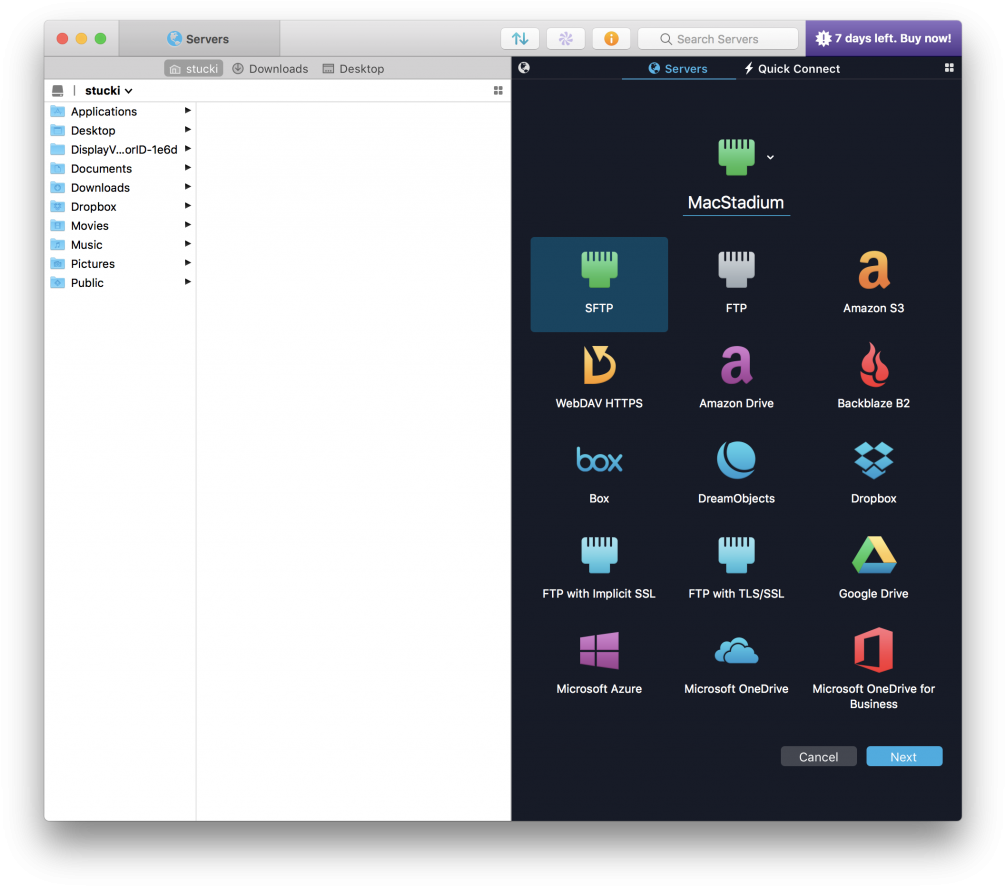Click the Next button

(x=904, y=756)
